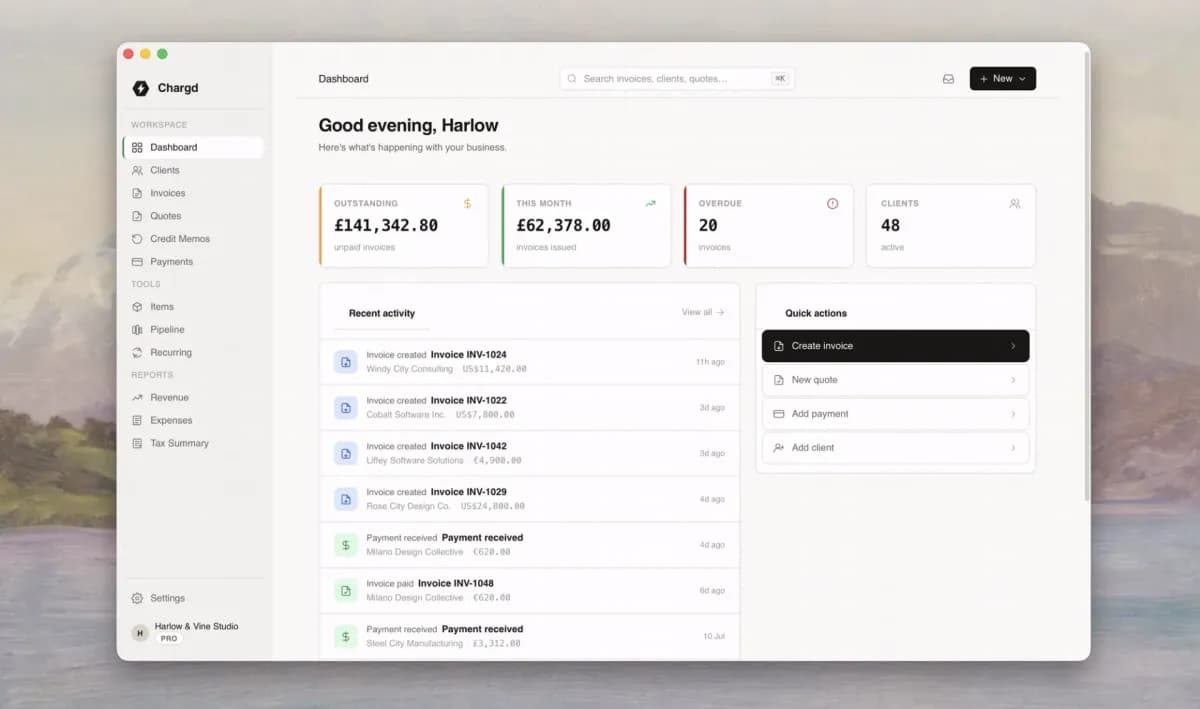Click the ⌘K shortcut badge in search

pos(780,78)
